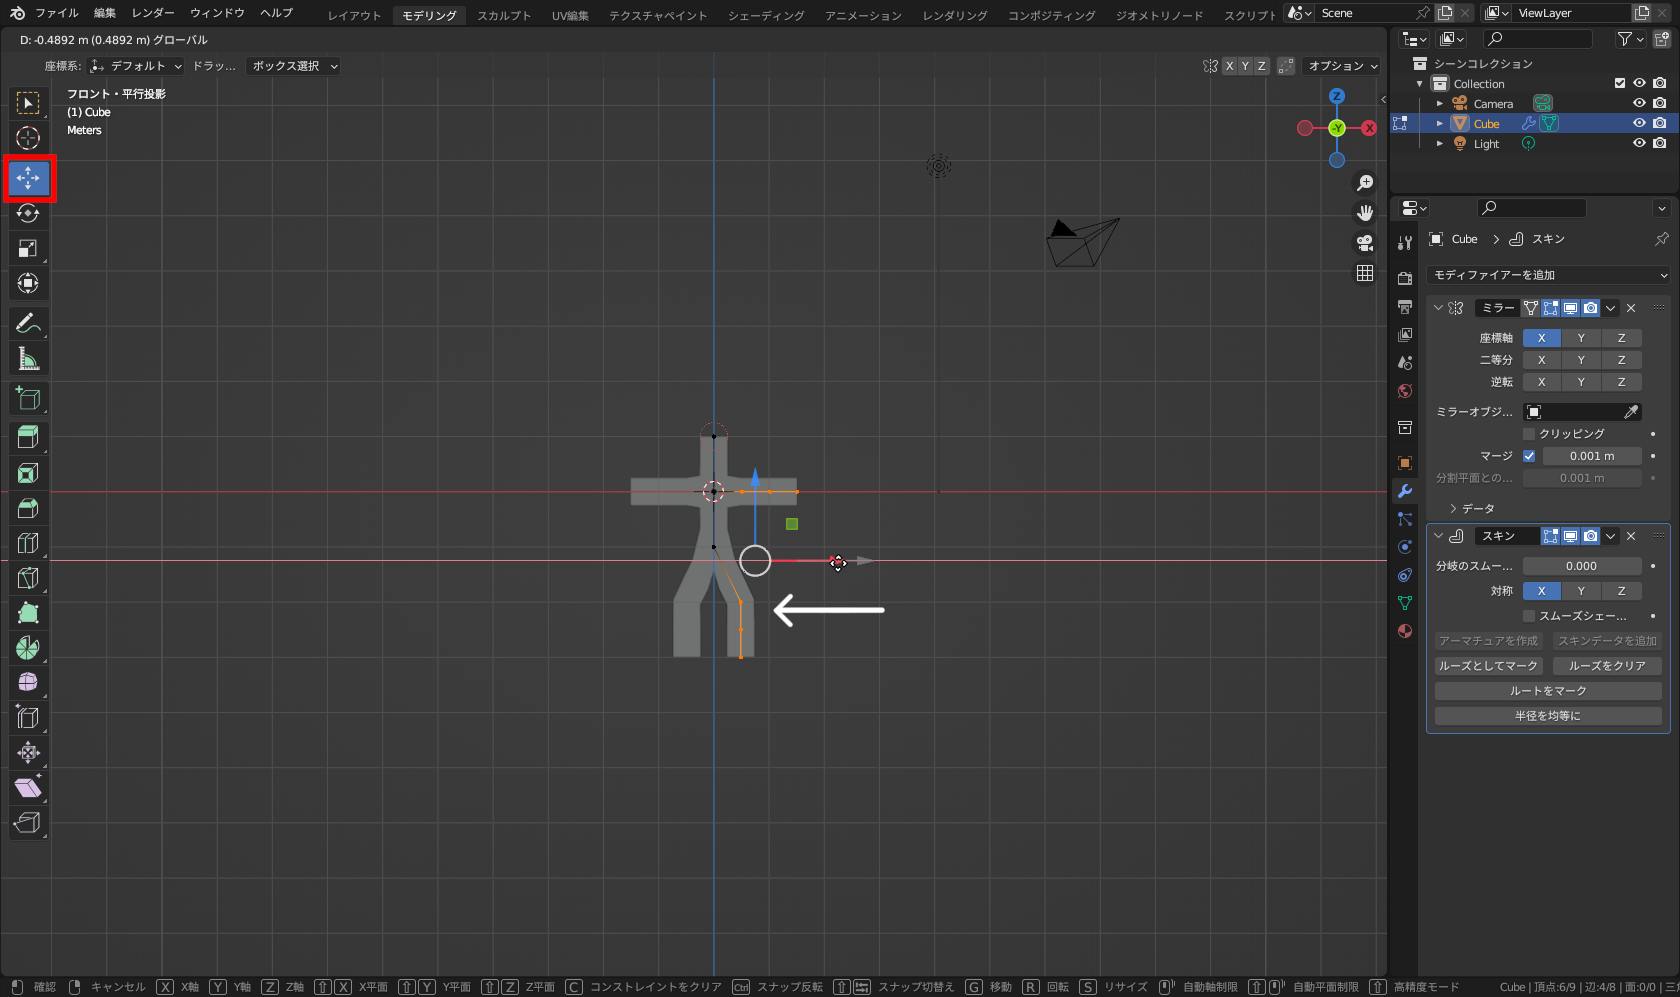The height and width of the screenshot is (997, 1680).
Task: Select the Shear tool
Action: click(28, 788)
